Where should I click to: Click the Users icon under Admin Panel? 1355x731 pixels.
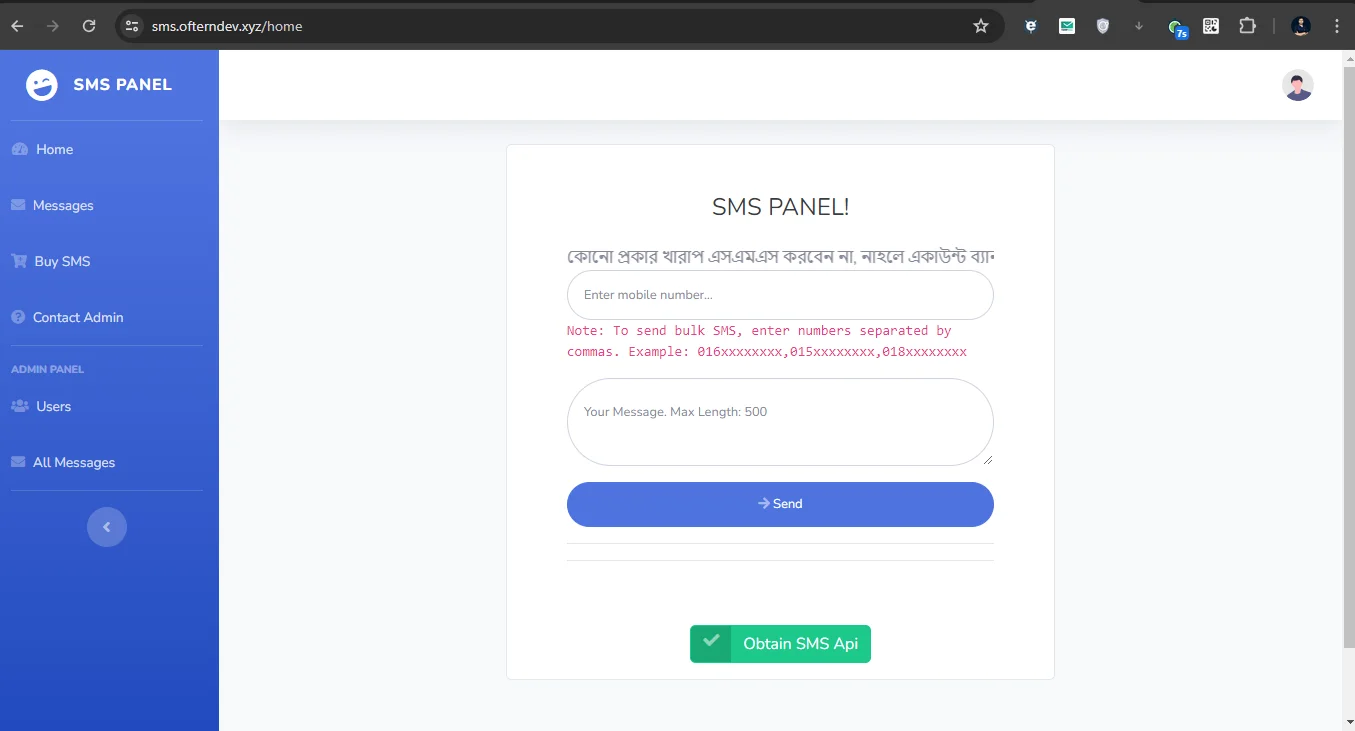click(x=17, y=406)
